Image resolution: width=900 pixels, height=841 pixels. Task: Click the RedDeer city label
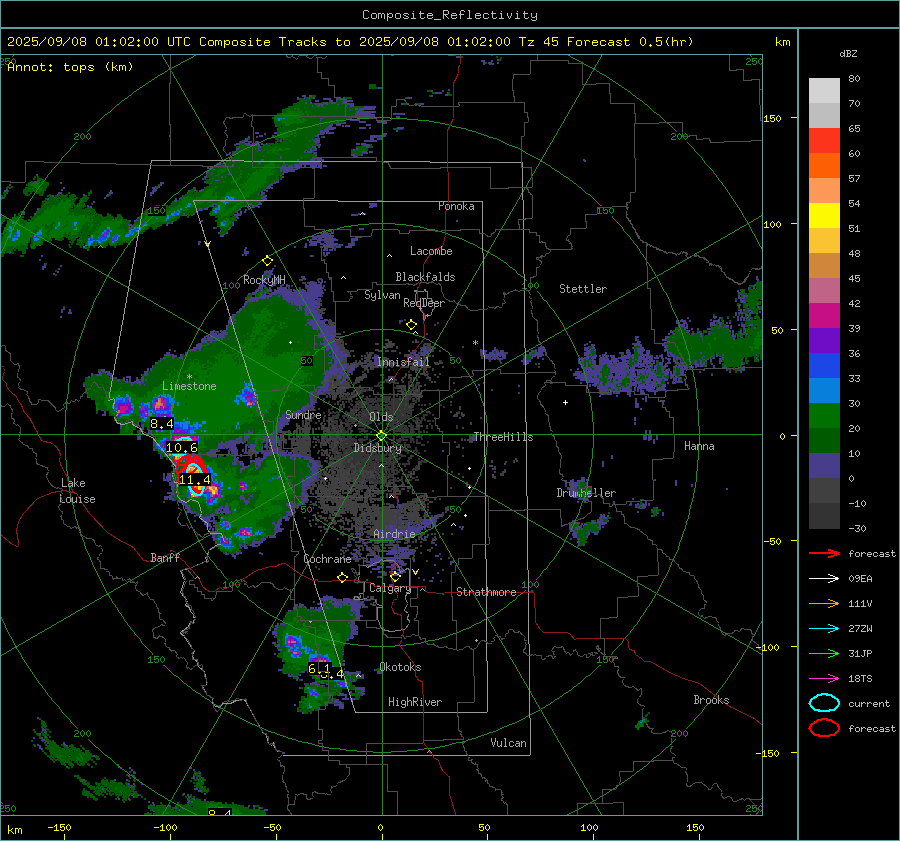click(424, 303)
